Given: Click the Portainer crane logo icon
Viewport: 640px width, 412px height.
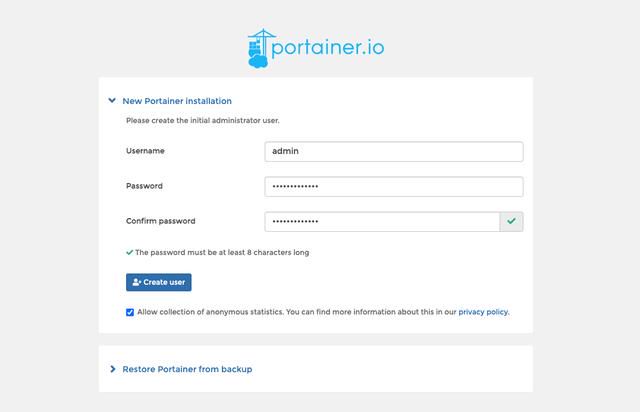Looking at the screenshot, I should coord(259,48).
